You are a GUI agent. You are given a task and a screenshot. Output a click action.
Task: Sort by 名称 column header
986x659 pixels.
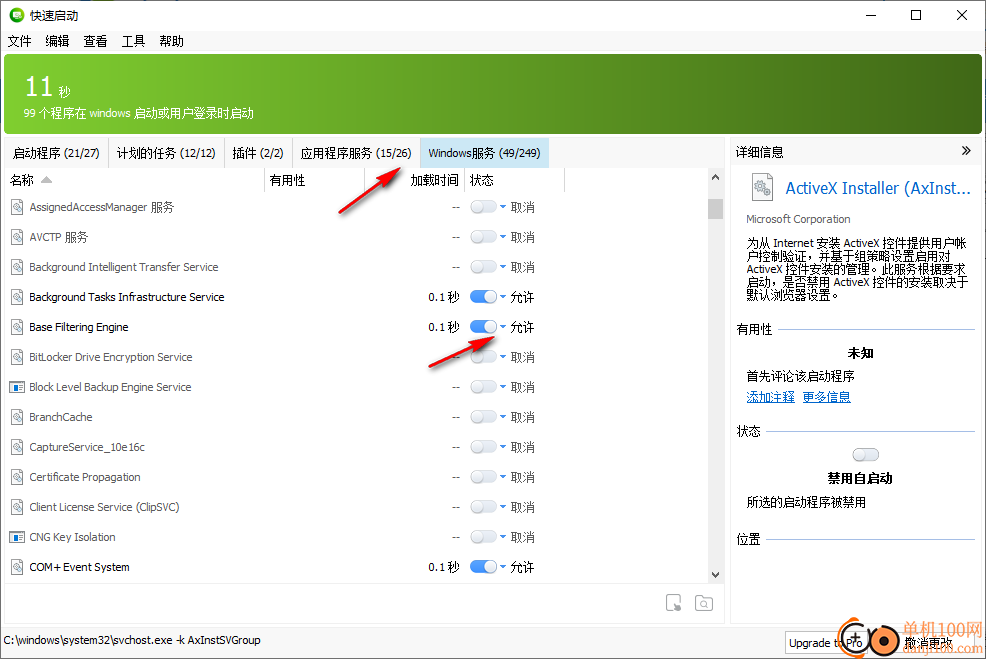[135, 180]
